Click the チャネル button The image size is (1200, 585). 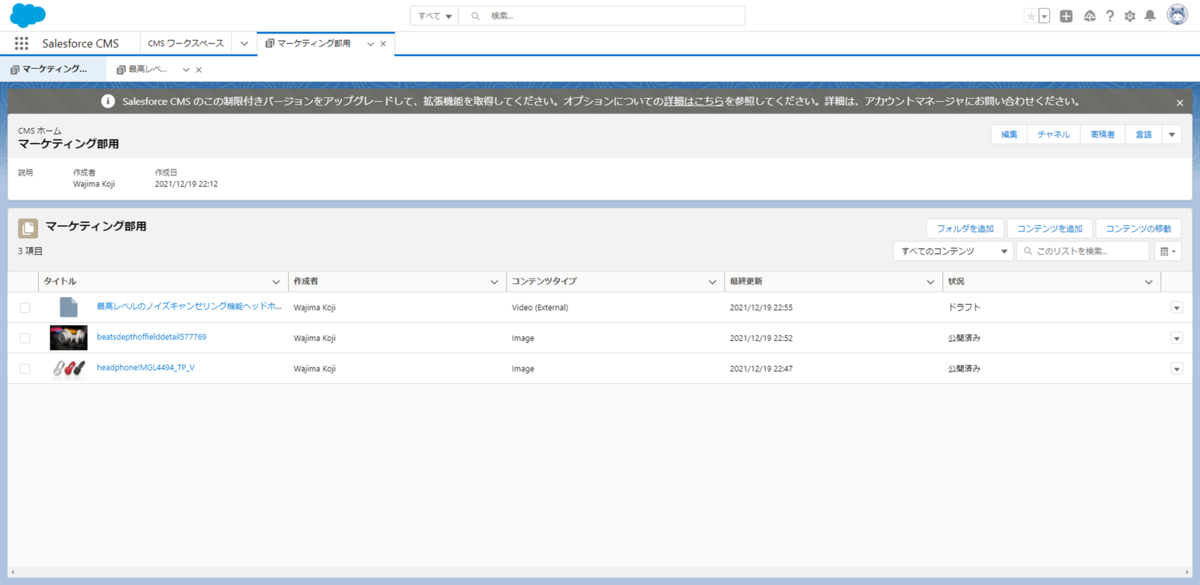[x=1054, y=134]
